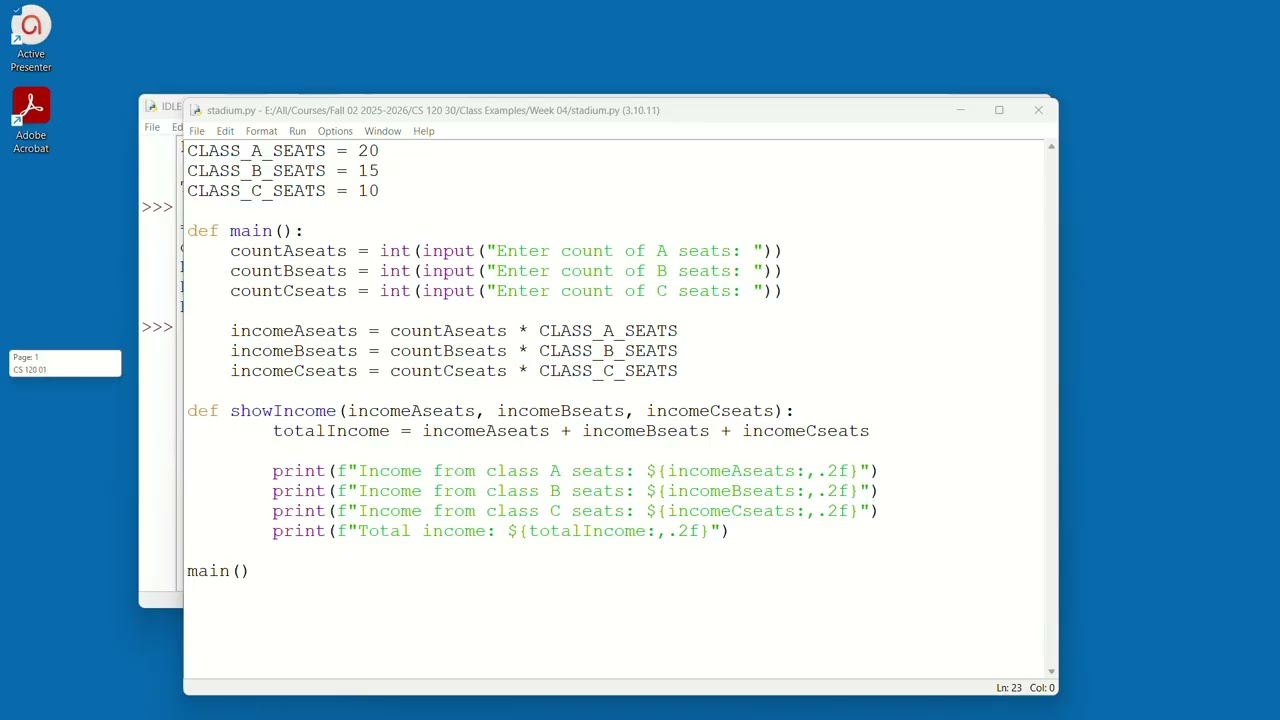Click the IDLE Shell window title icon
This screenshot has width=1280, height=720.
coord(151,106)
